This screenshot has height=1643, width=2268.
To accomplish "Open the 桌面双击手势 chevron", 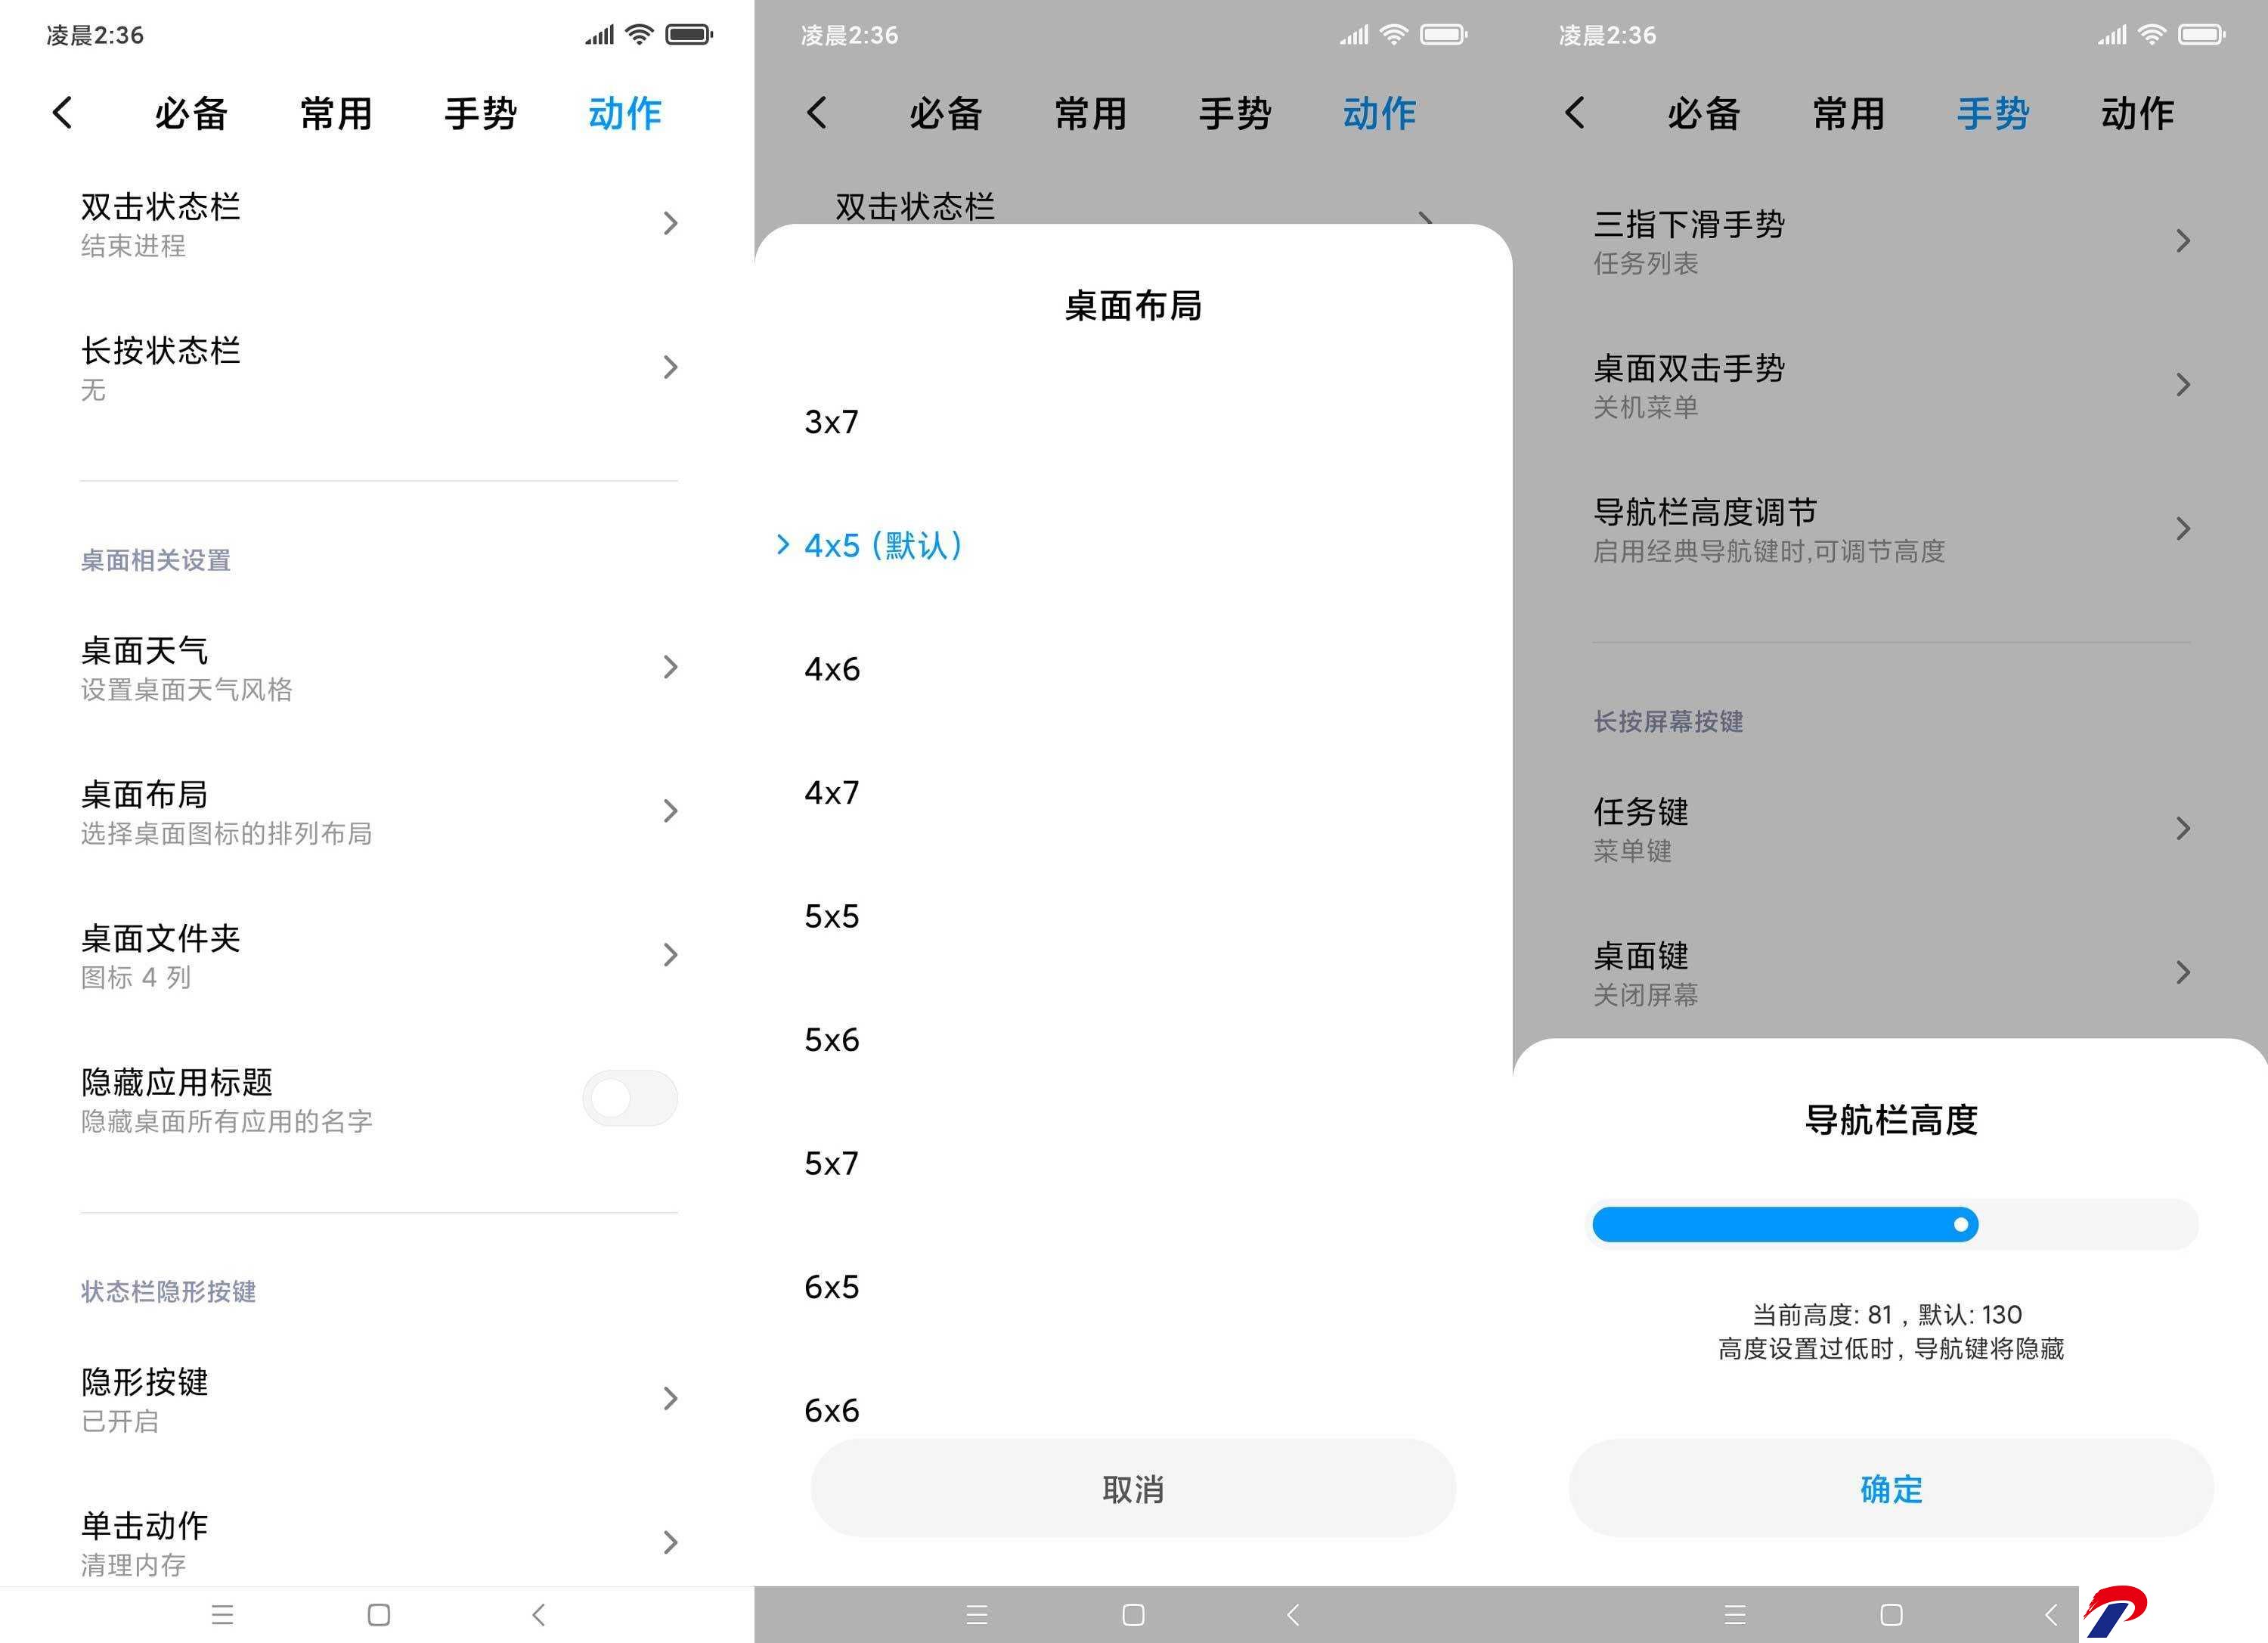I will [x=2183, y=385].
